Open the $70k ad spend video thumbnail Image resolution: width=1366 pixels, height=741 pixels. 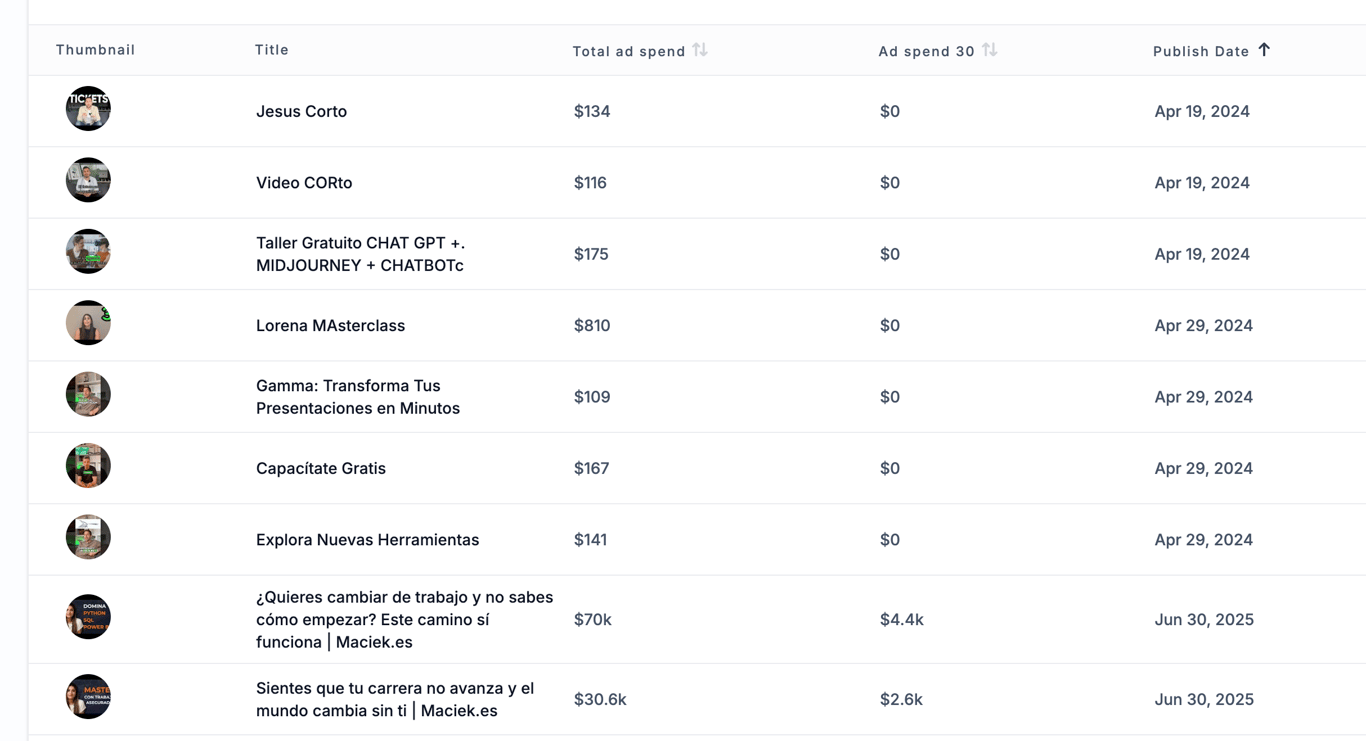(88, 617)
